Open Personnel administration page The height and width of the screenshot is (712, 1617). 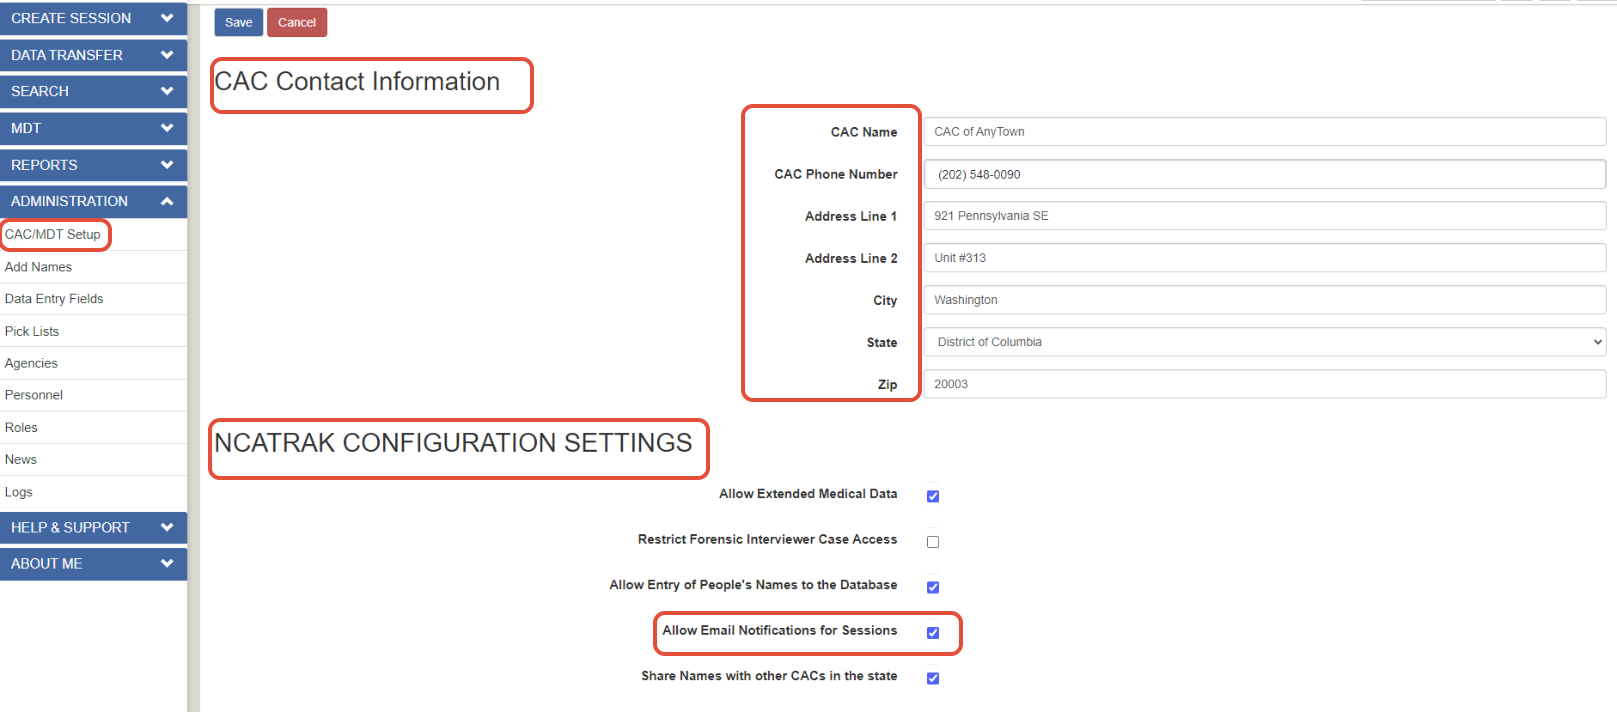click(x=34, y=395)
